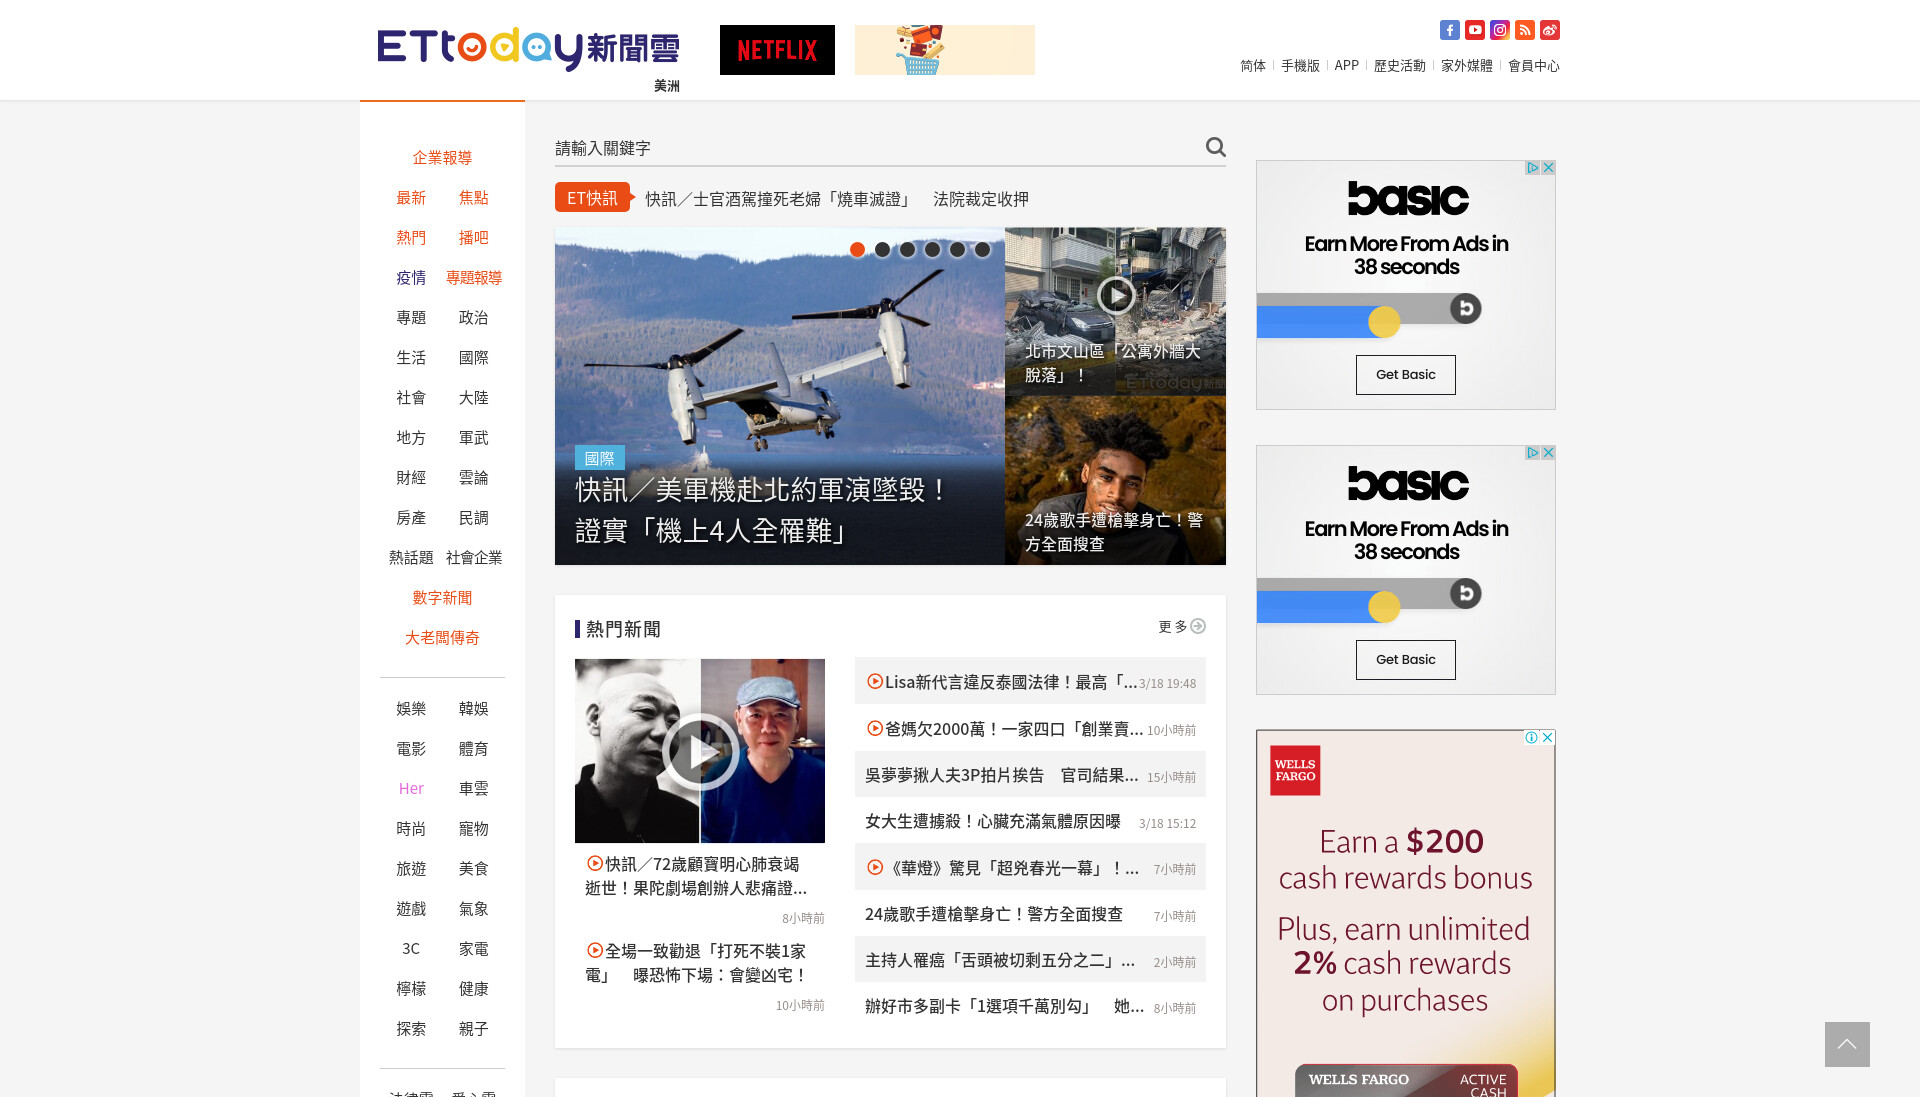Screen dimensions: 1920x1097
Task: Open 歷史活動 link
Action: pos(1399,66)
